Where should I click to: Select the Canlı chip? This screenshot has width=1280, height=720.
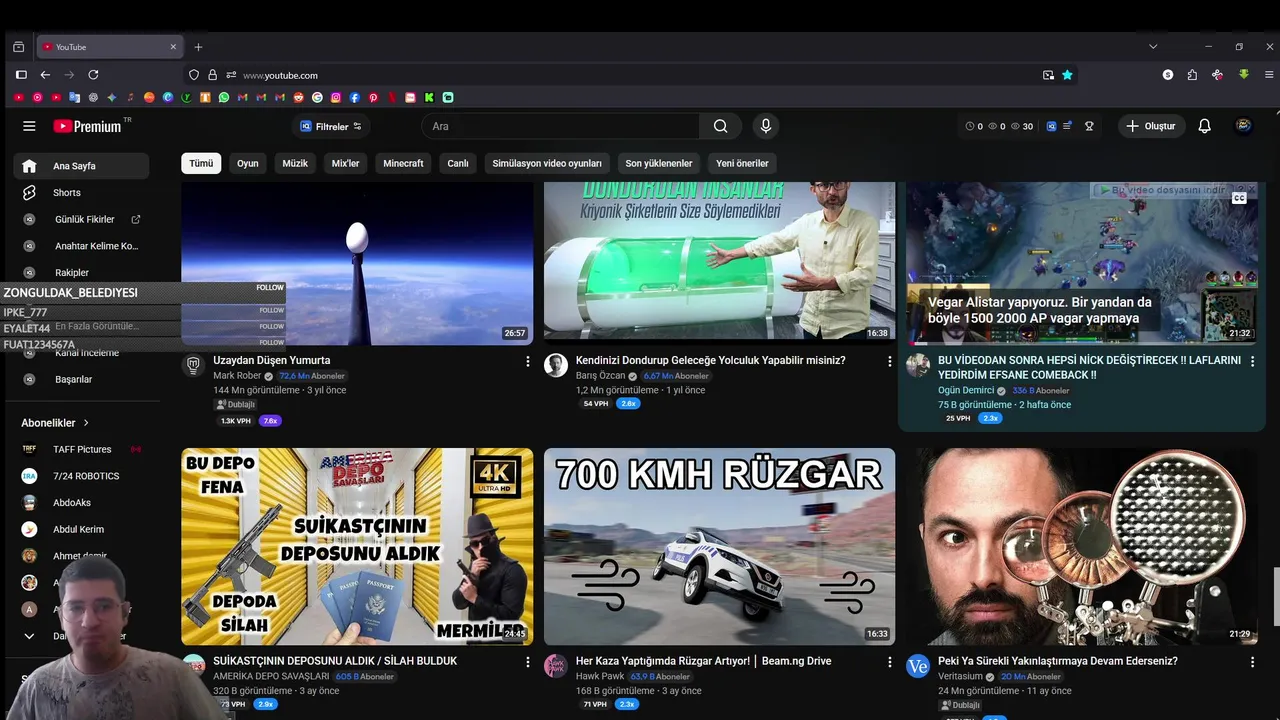tap(458, 163)
